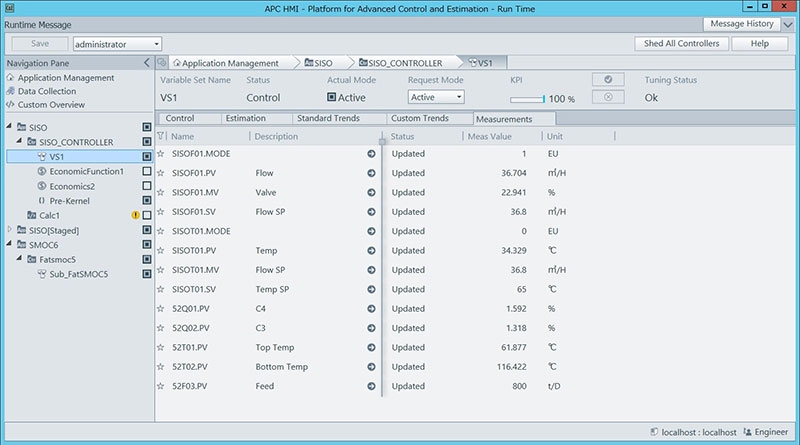This screenshot has height=445, width=800.
Task: Click the cancel cross button beside KPI
Action: 608,97
